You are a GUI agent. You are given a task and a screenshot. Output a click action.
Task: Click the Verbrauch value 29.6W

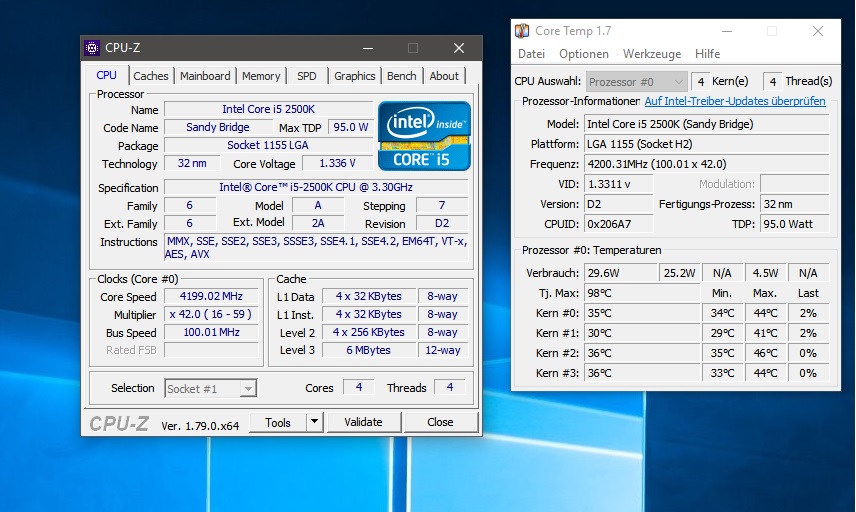pos(621,273)
